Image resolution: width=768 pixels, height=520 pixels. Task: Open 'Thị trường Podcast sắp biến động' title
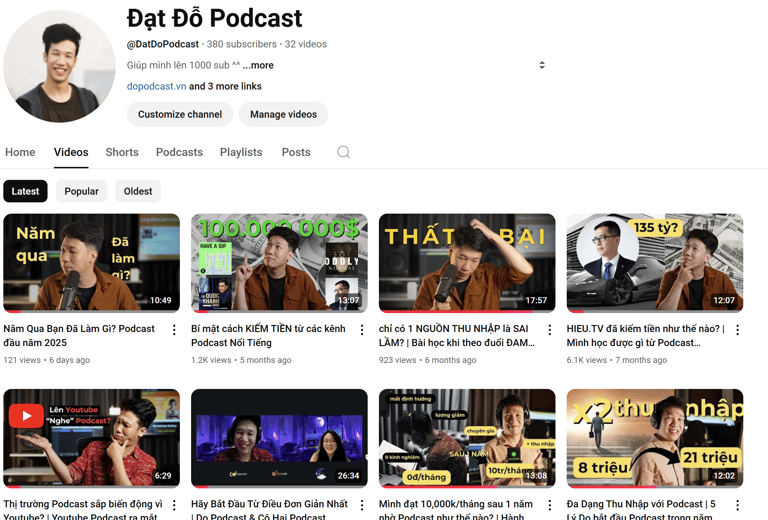83,509
